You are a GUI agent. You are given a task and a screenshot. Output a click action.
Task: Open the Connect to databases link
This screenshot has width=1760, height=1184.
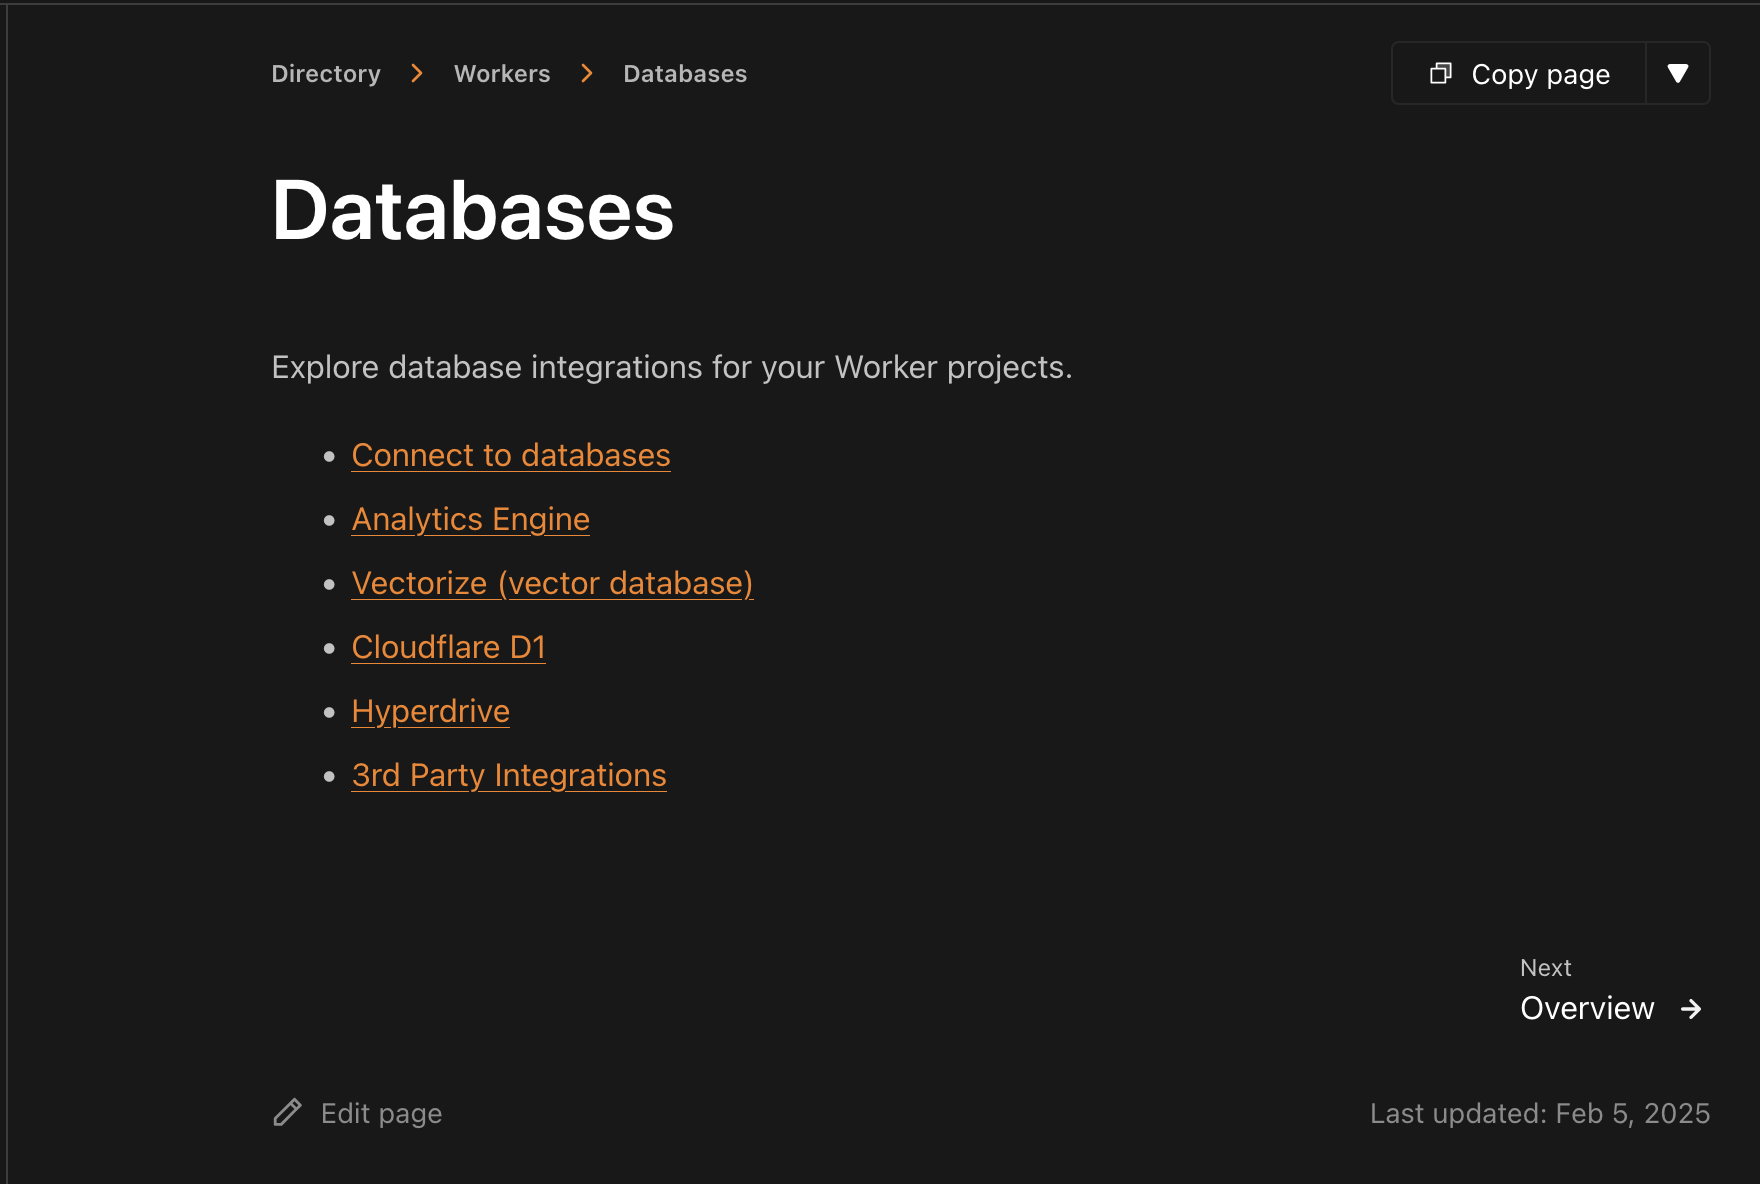click(x=511, y=455)
